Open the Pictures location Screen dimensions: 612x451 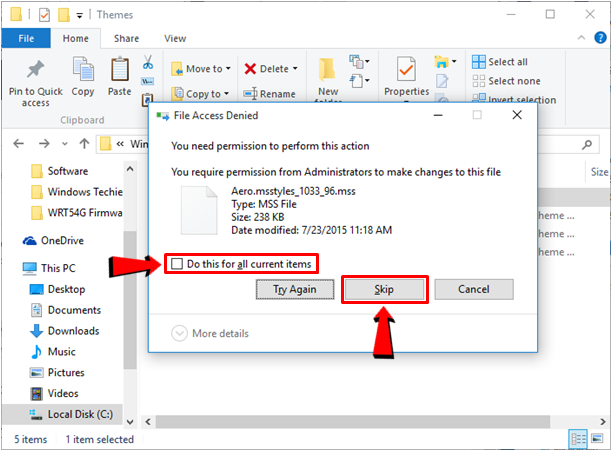[57, 373]
